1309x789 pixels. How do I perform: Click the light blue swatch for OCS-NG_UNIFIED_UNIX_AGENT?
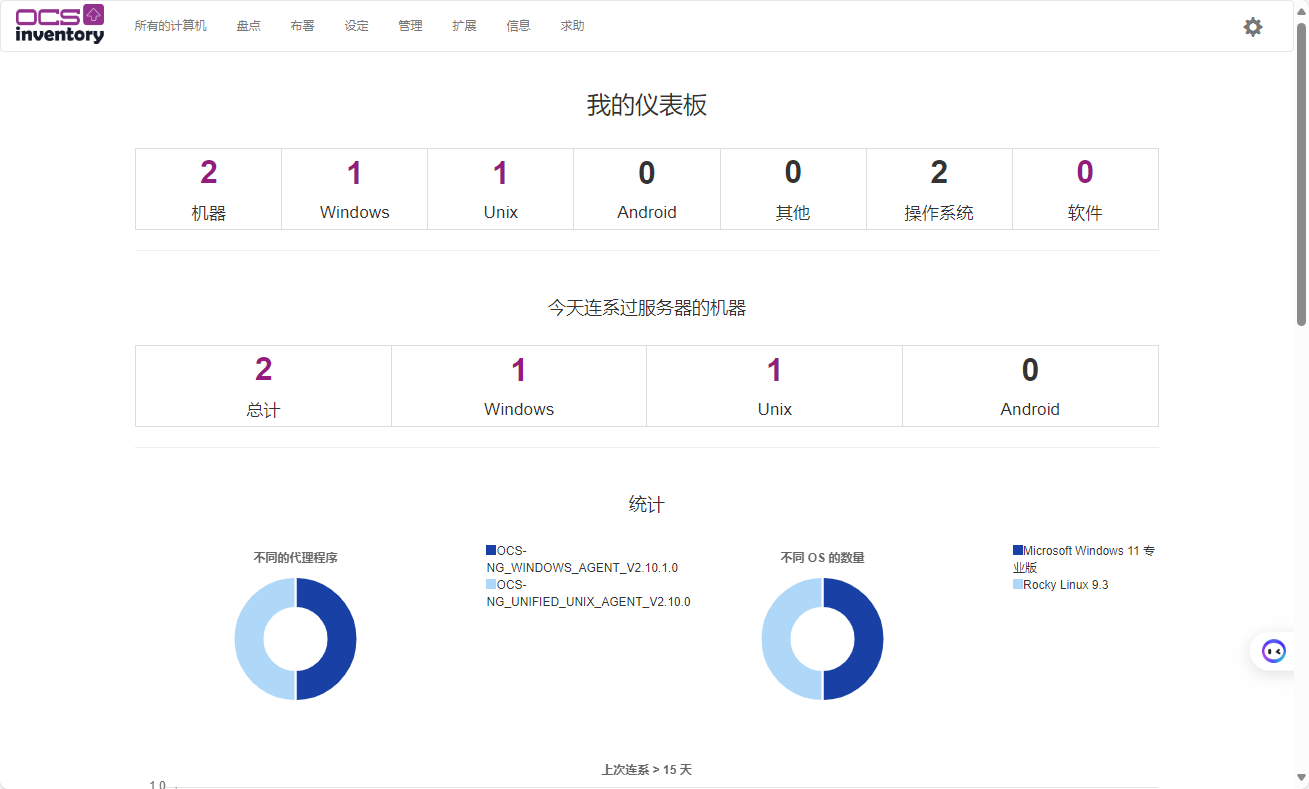tap(491, 584)
